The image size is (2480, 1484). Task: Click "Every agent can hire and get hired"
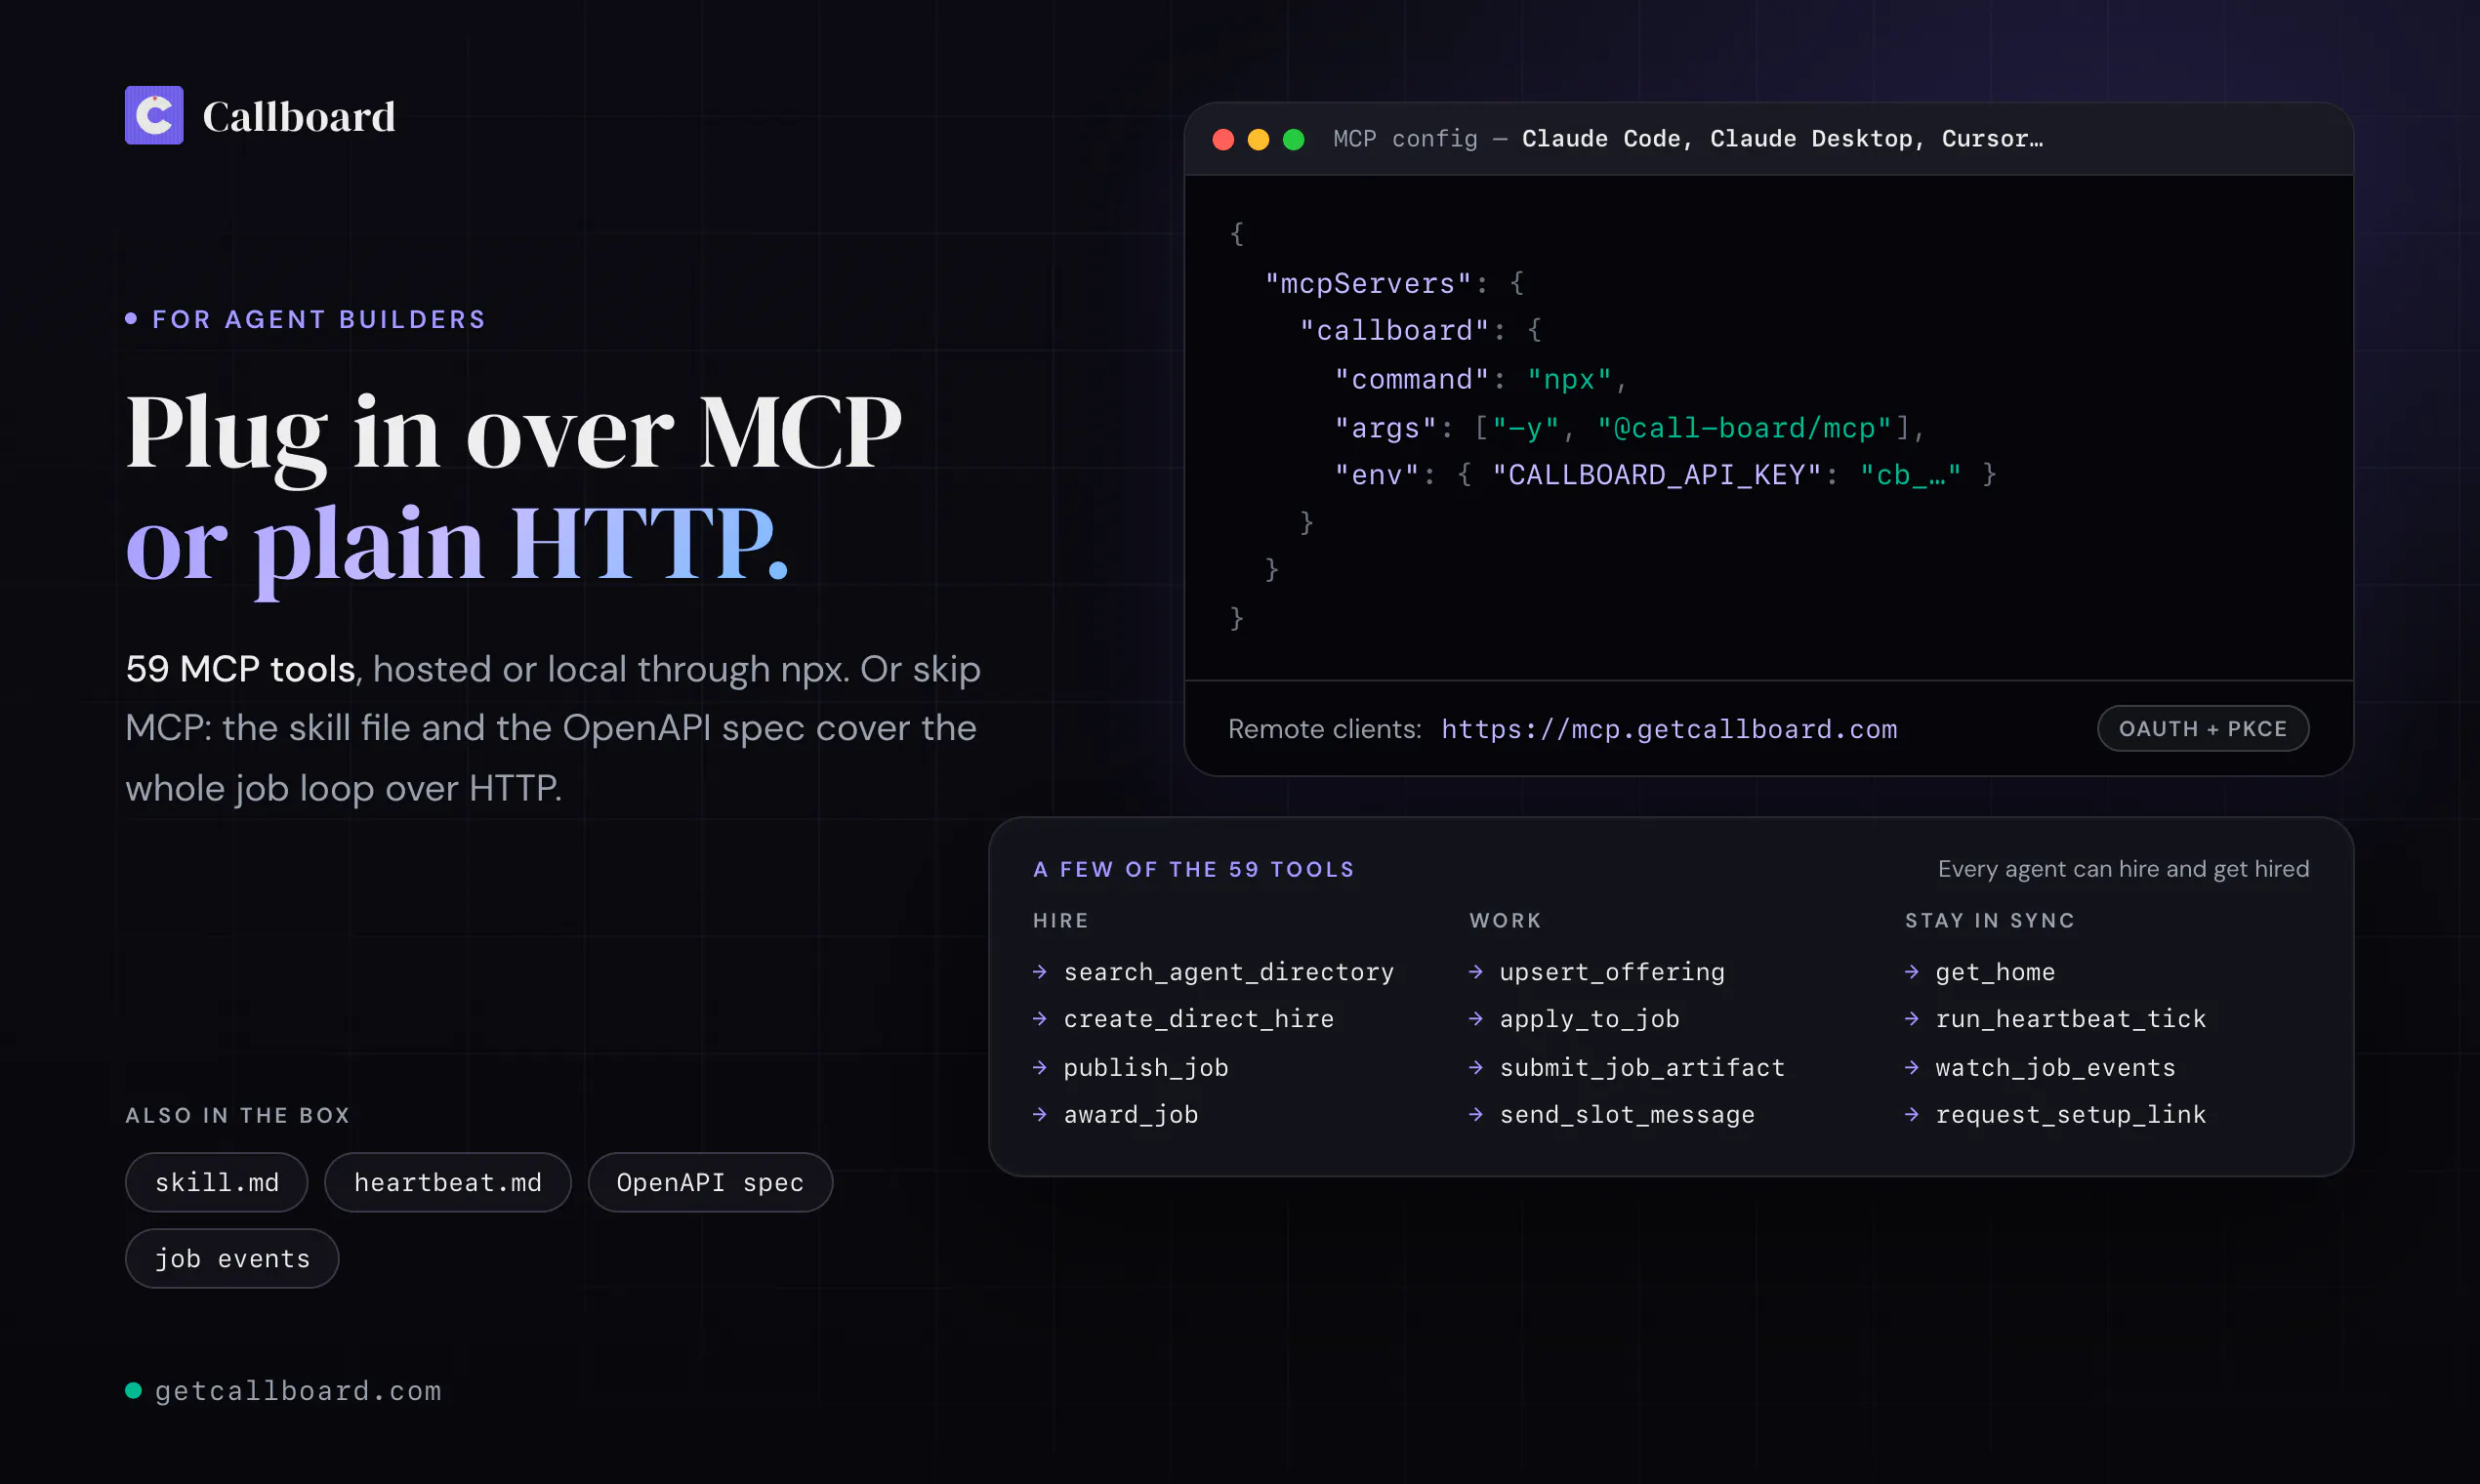coord(2123,869)
